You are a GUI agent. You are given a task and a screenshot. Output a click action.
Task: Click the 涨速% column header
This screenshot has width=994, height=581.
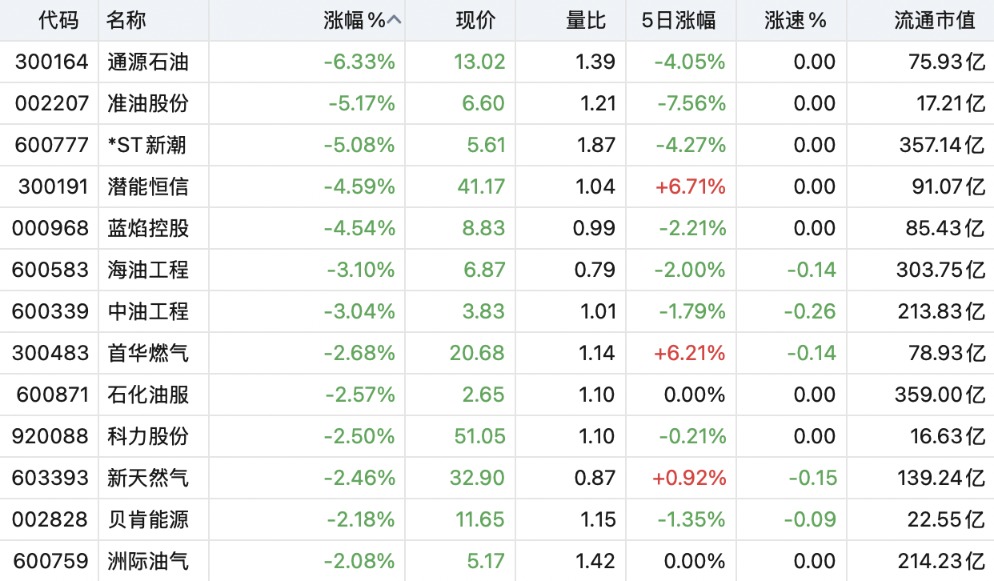[795, 21]
